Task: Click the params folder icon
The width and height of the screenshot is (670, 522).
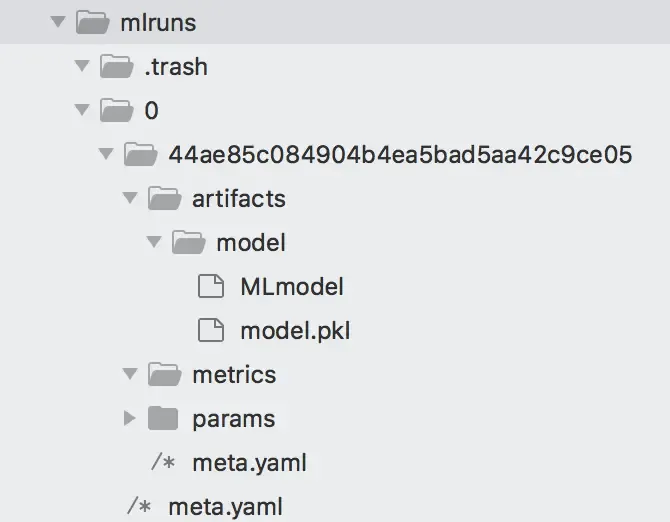Action: 163,418
